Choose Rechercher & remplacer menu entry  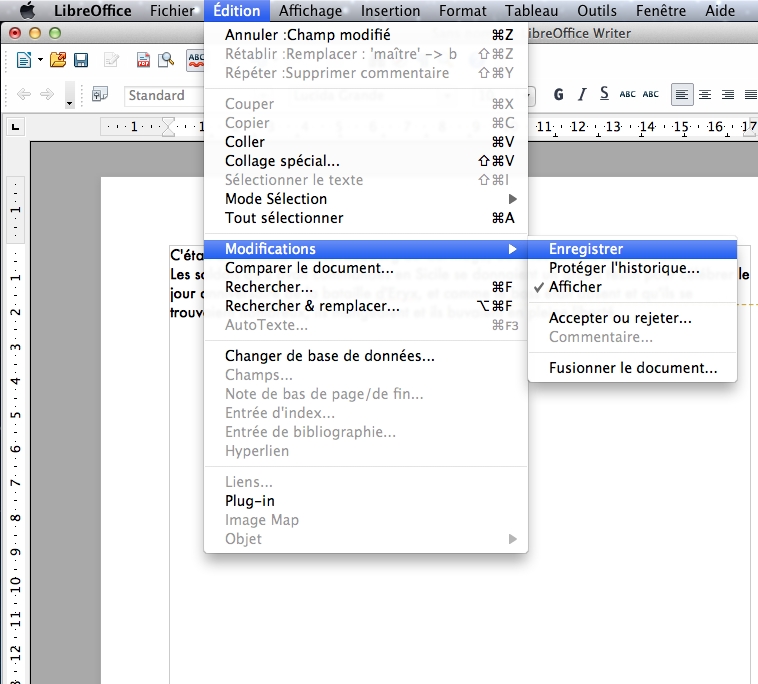pos(312,306)
